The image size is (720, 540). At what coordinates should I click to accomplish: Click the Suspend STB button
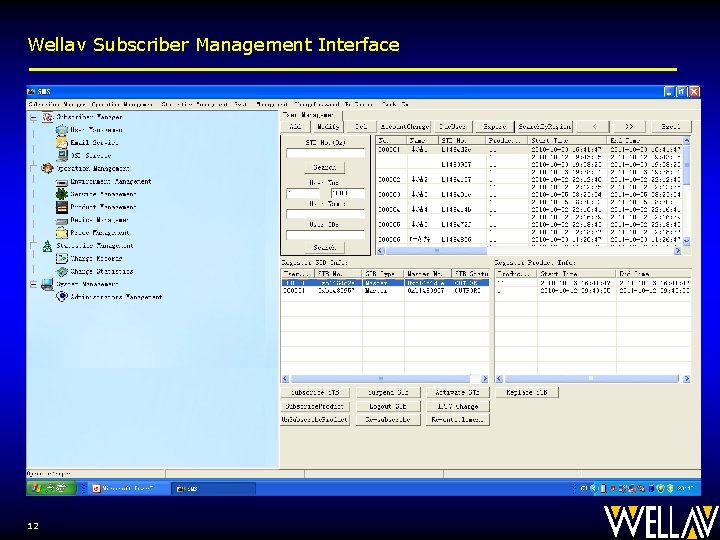pos(388,393)
